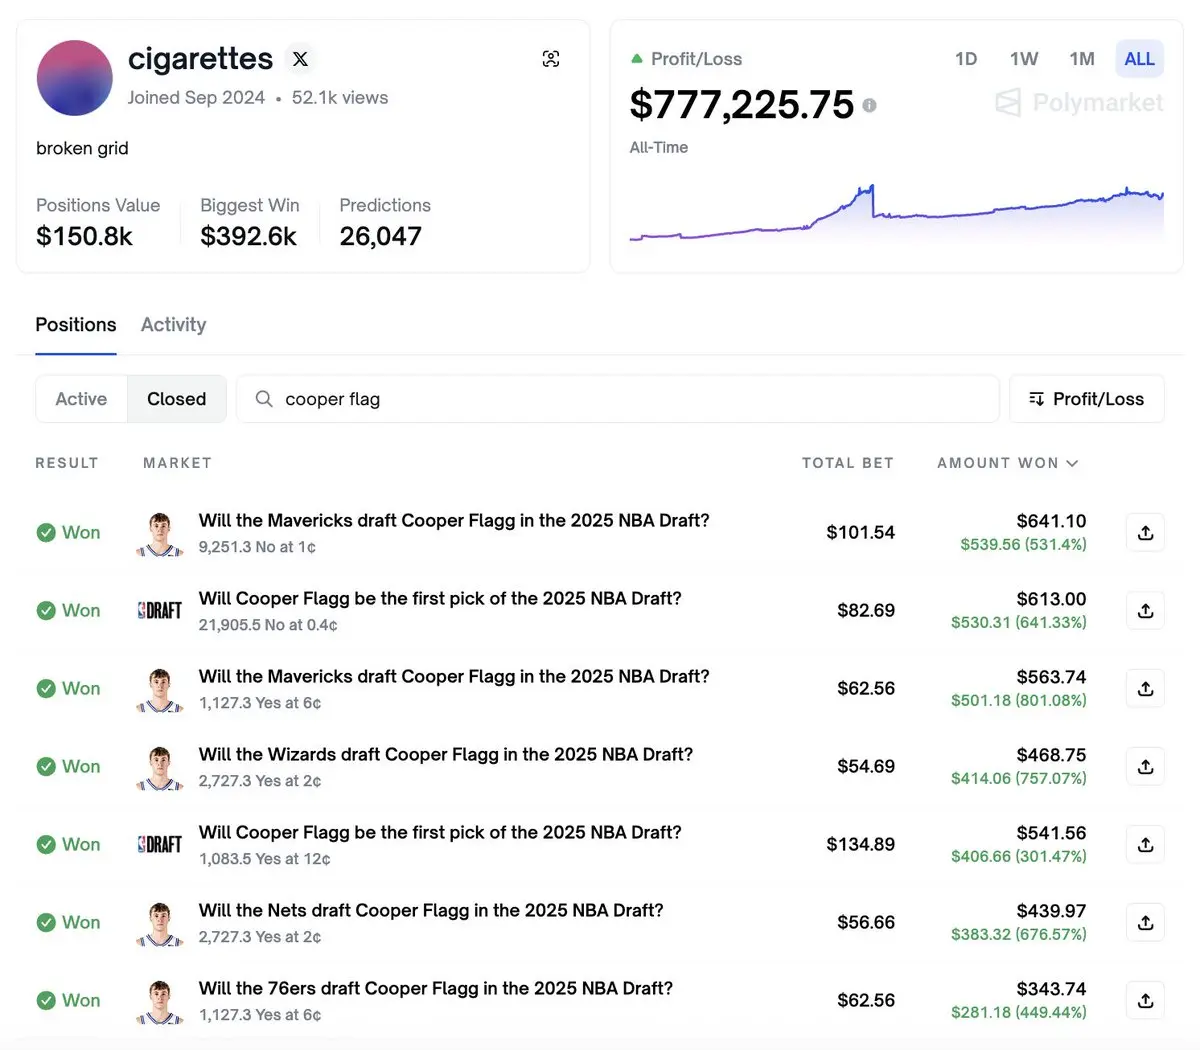
Task: Click the info icon beside $777,225.75
Action: [869, 105]
